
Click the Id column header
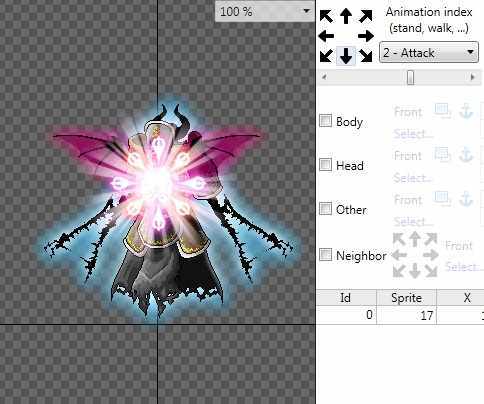[346, 298]
